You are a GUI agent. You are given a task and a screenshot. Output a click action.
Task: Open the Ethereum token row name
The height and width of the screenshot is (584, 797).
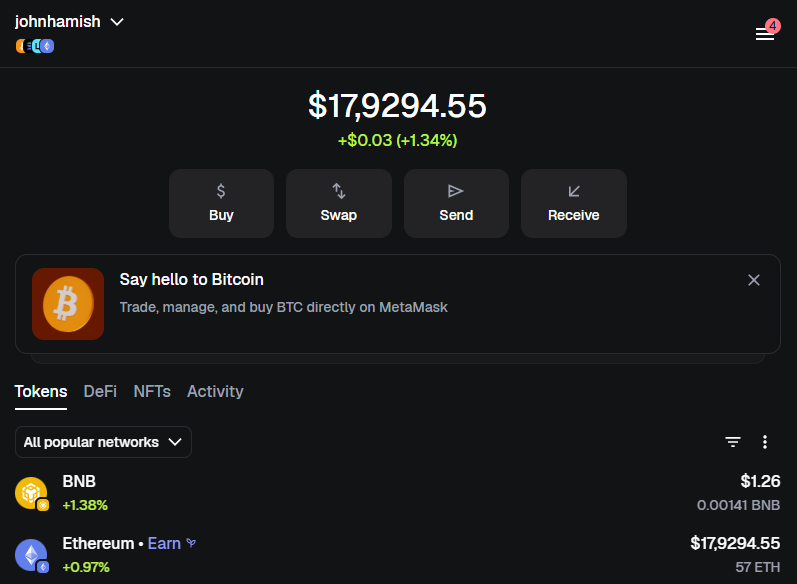click(98, 543)
